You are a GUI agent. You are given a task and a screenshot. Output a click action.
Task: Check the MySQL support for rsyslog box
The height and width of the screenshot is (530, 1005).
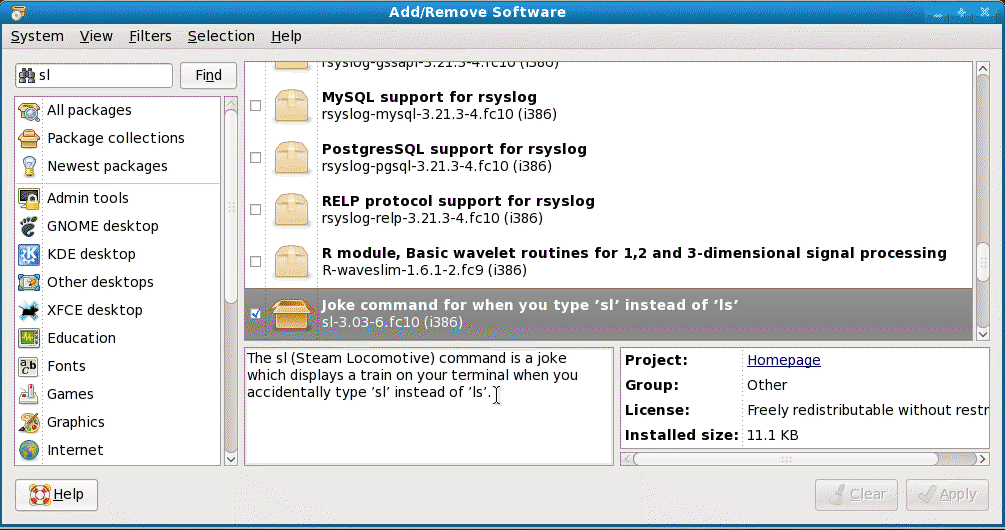tap(255, 105)
